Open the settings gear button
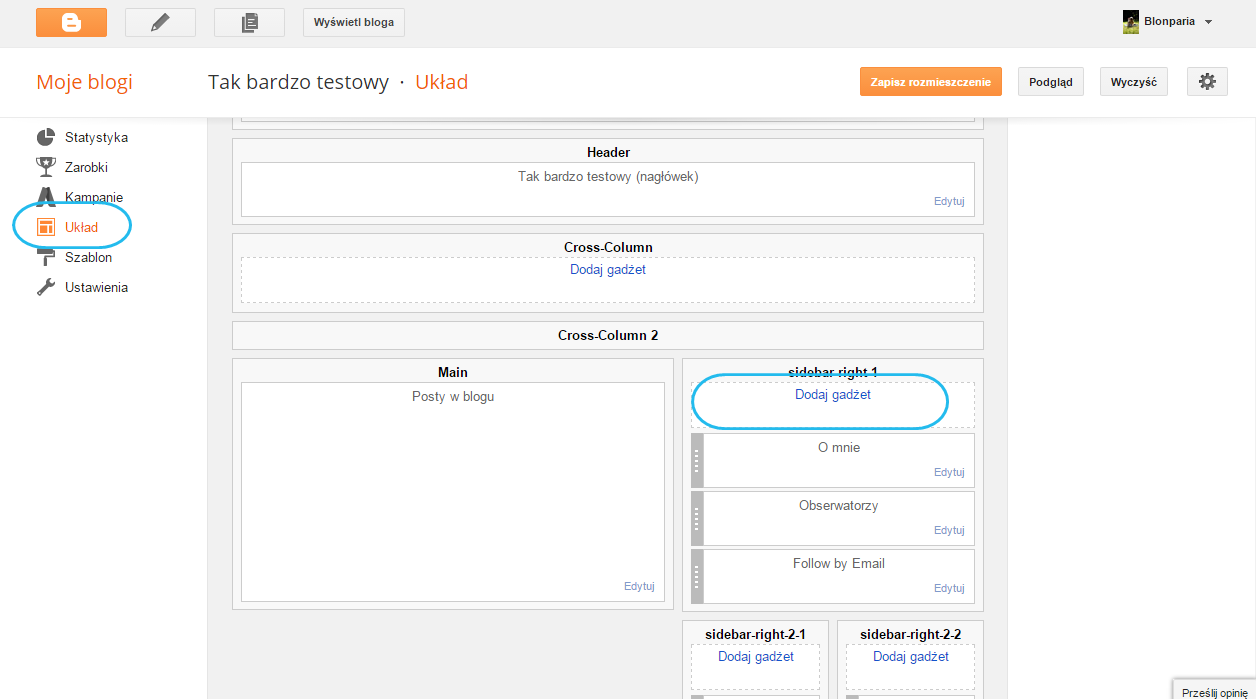The width and height of the screenshot is (1256, 699). [x=1207, y=82]
